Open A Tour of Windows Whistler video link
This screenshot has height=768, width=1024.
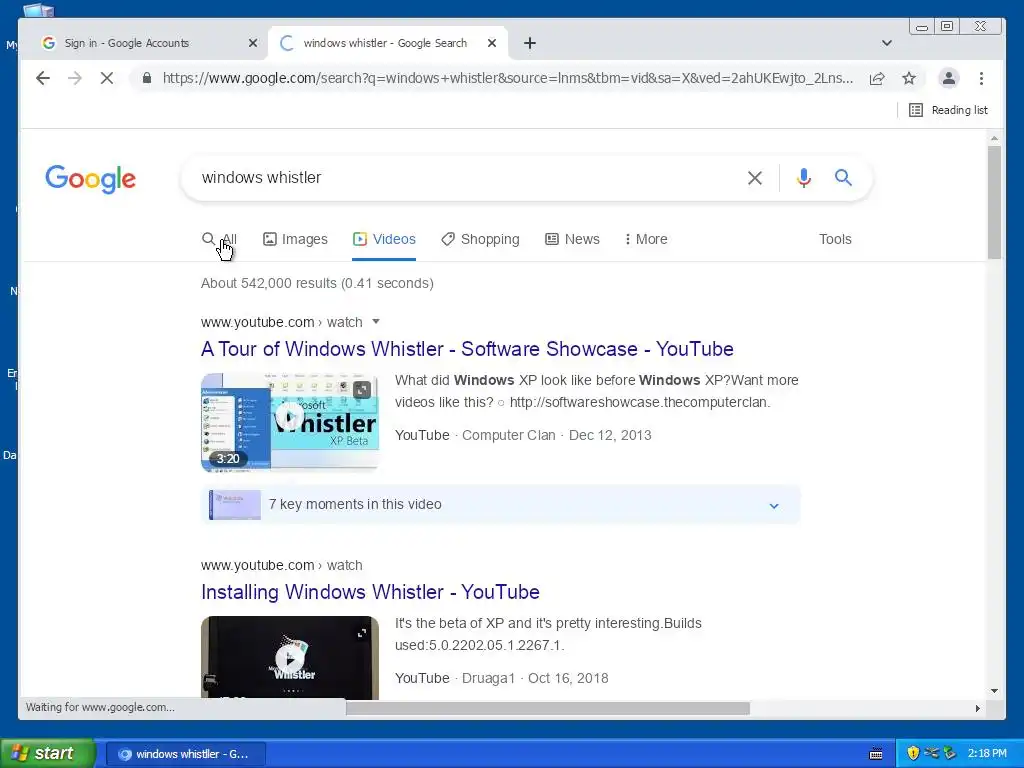[x=467, y=349]
